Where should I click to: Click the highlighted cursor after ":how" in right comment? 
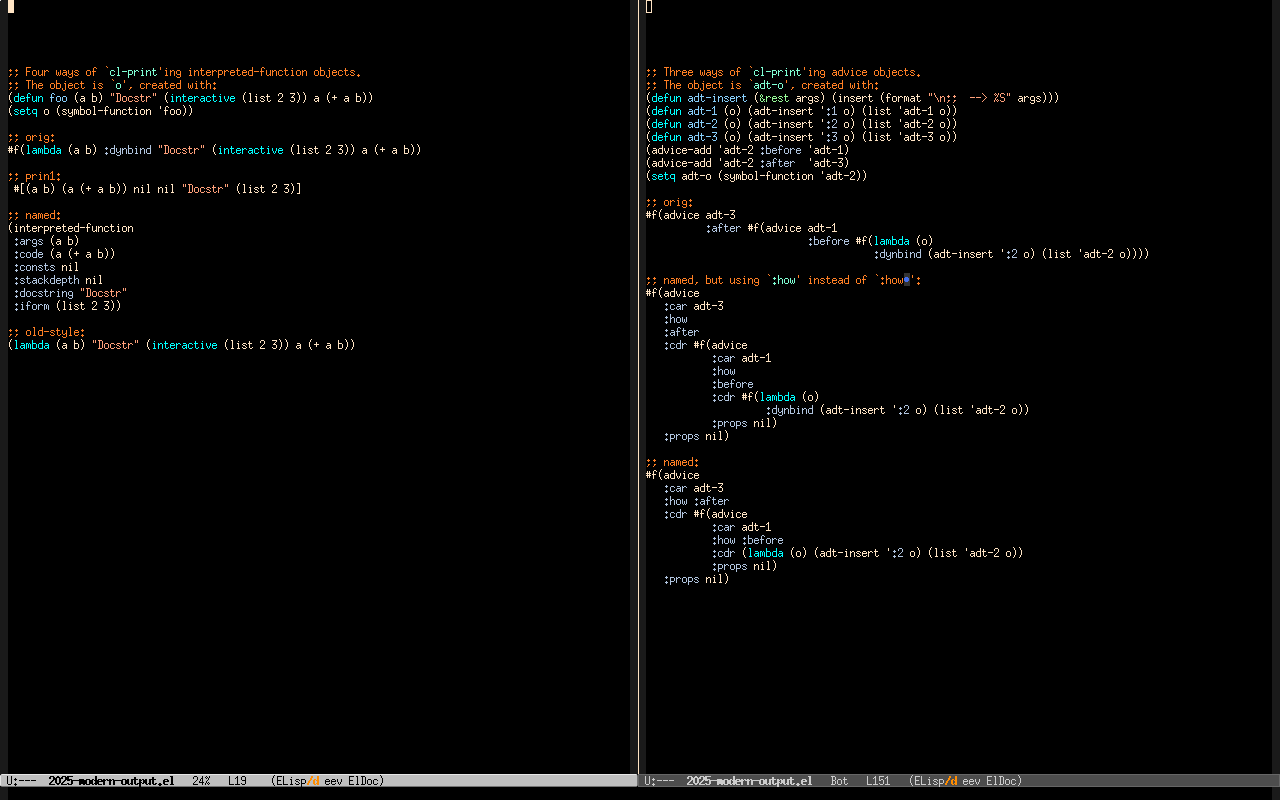click(x=907, y=280)
